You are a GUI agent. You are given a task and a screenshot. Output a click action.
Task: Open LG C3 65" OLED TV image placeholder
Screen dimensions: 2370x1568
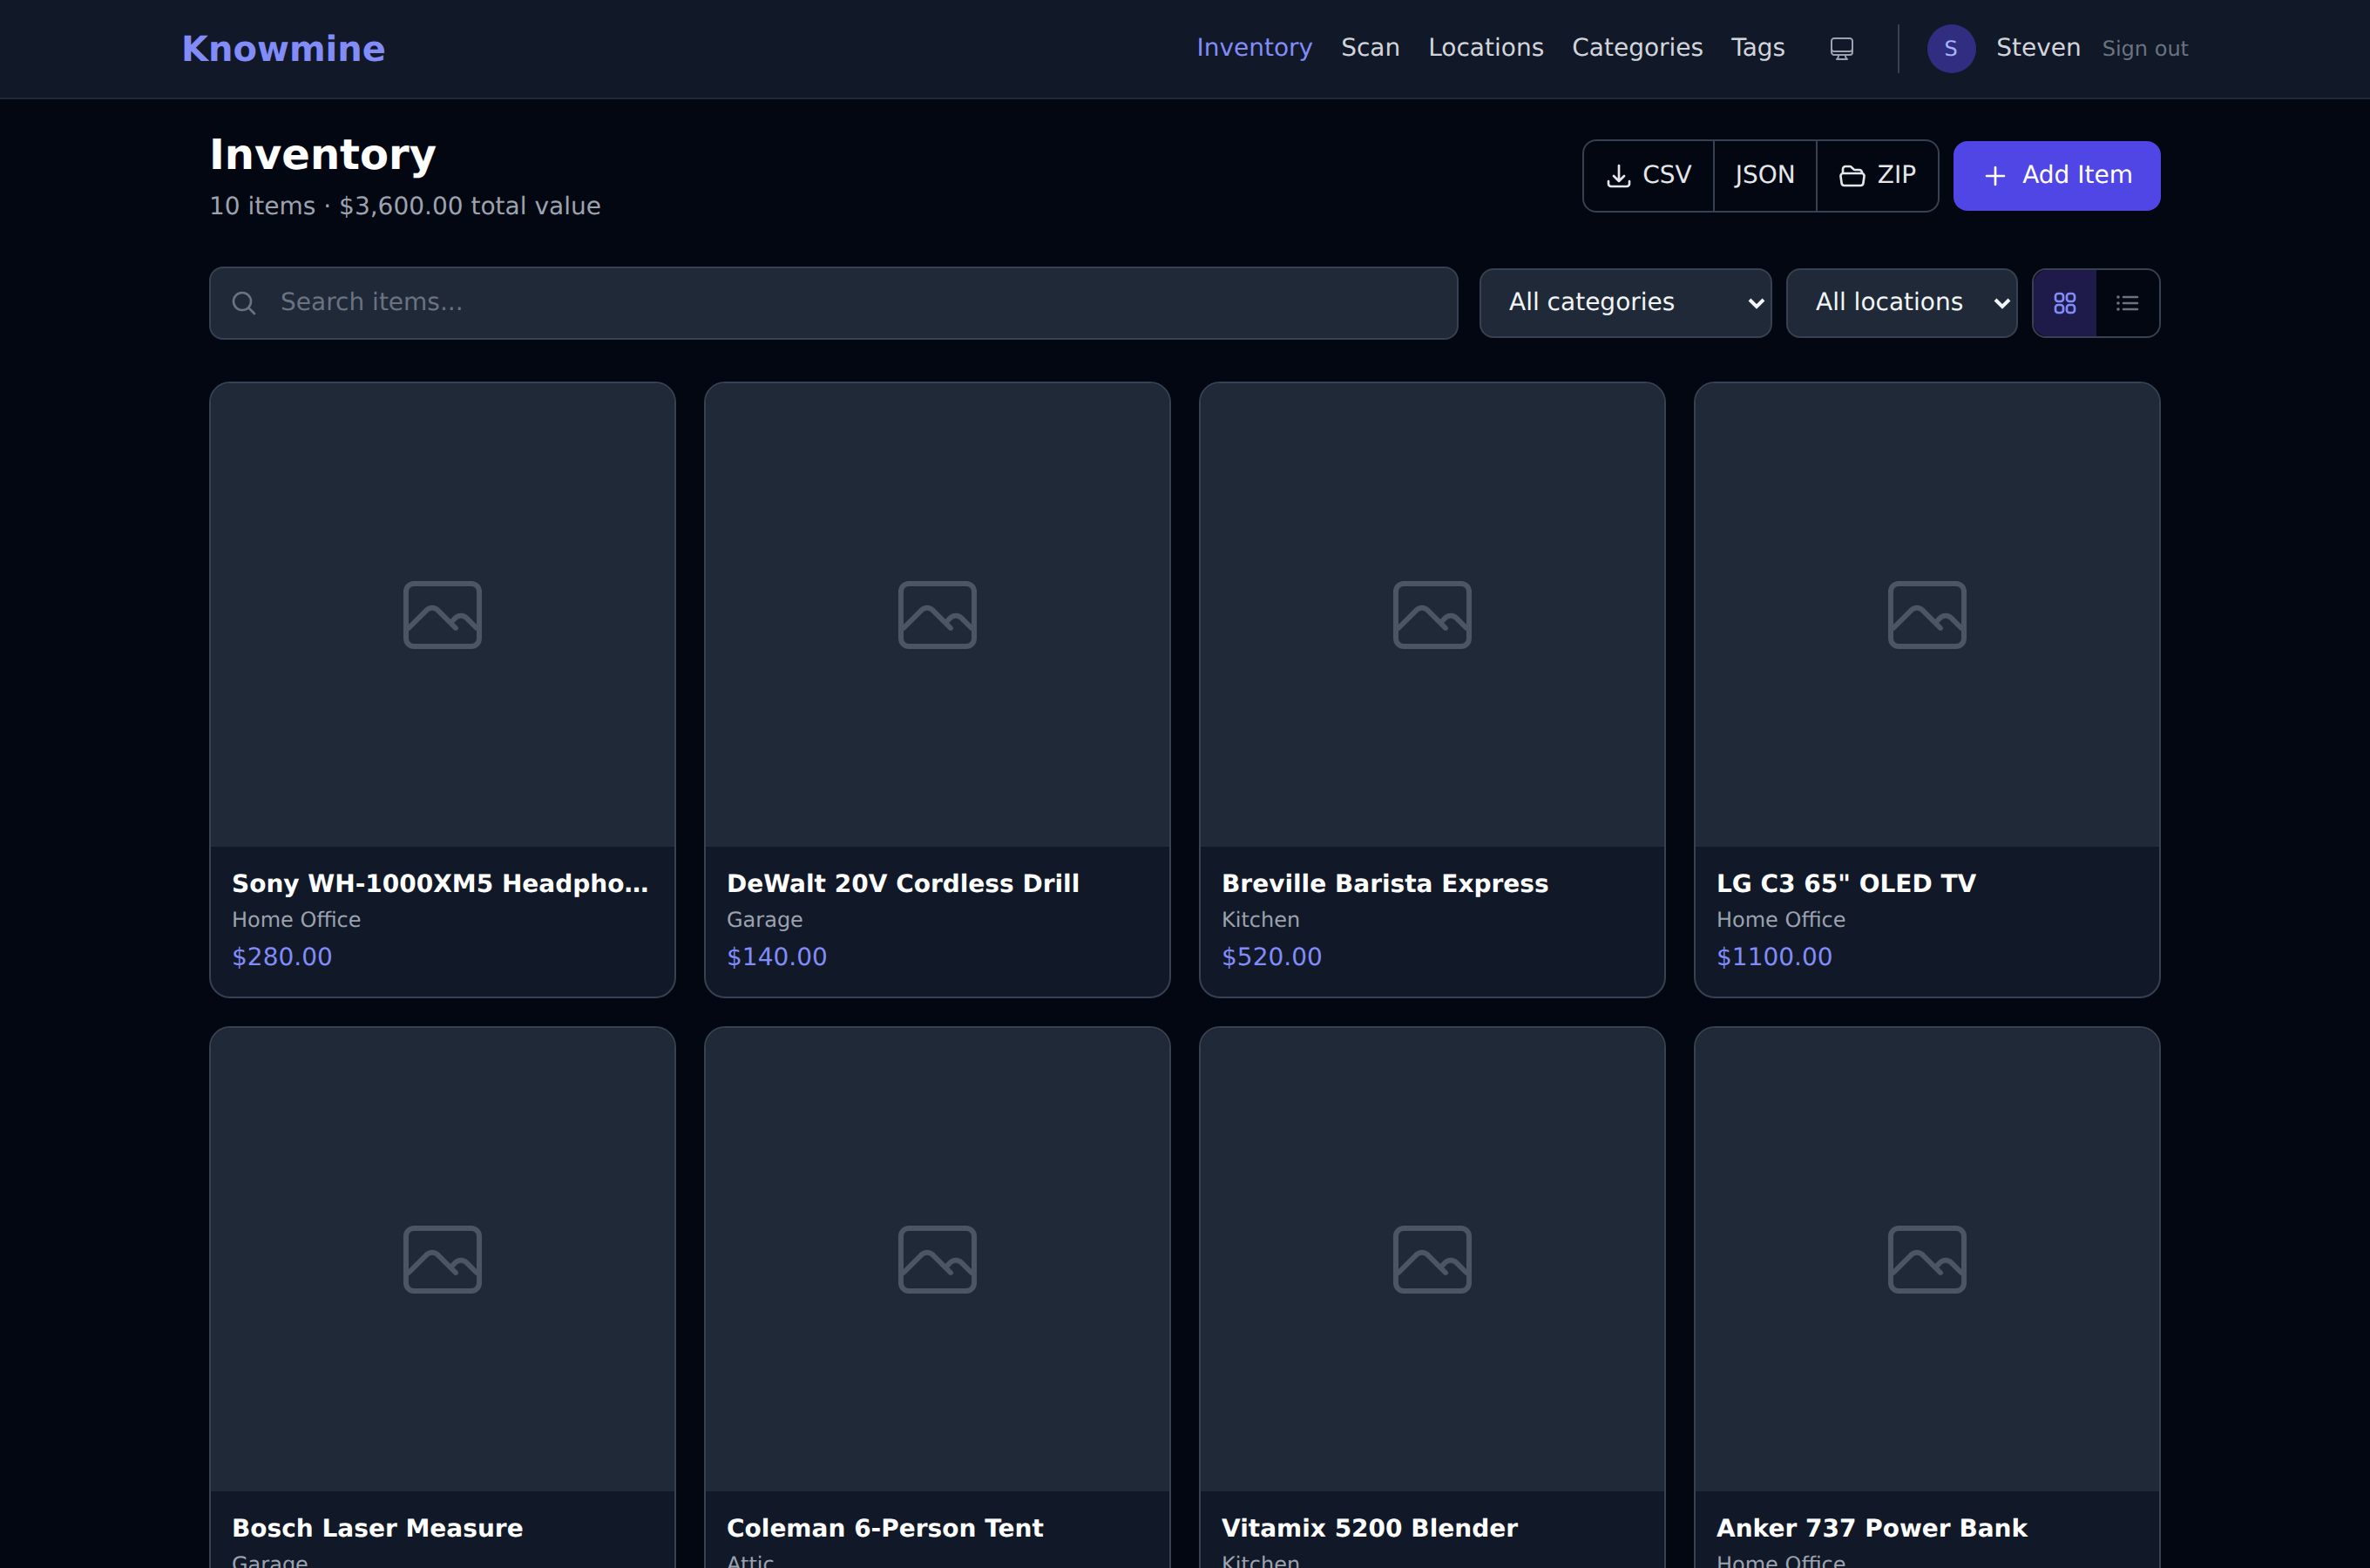tap(1926, 615)
